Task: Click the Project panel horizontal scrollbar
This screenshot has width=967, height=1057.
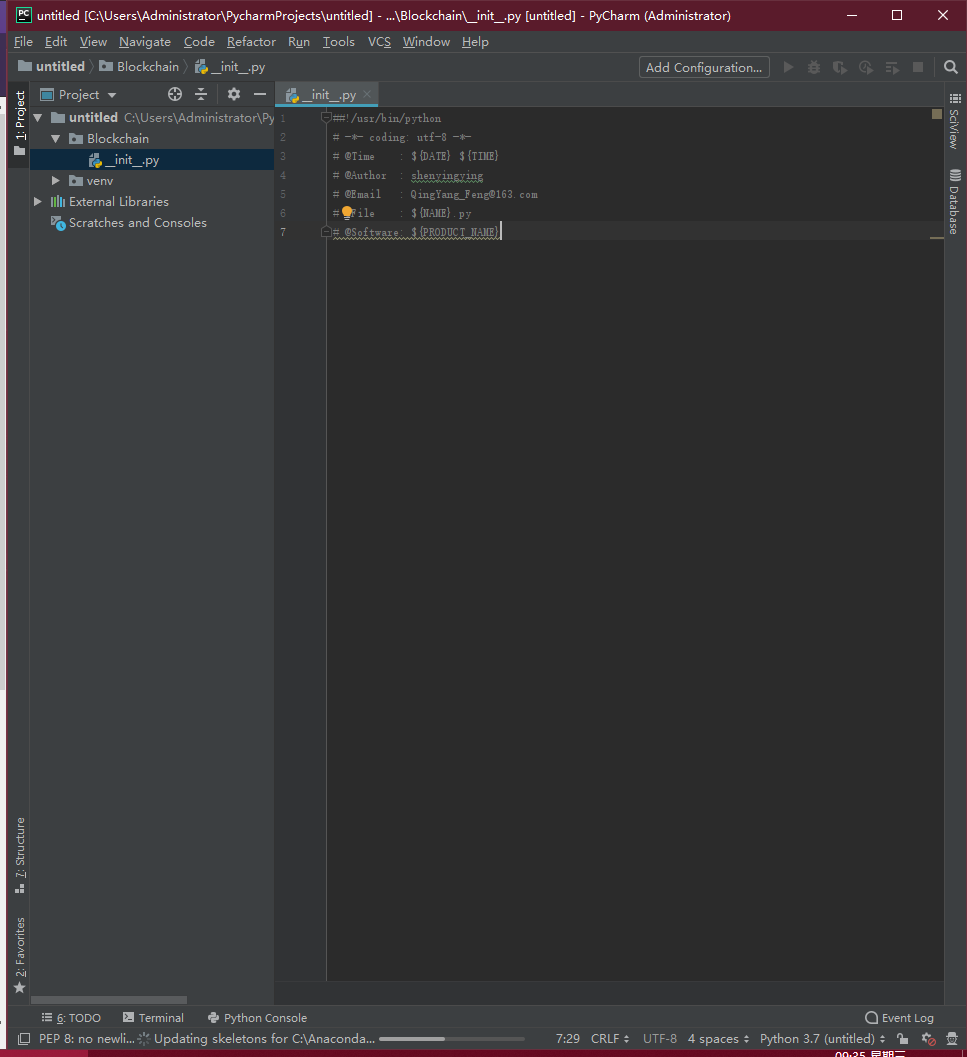Action: pos(109,1000)
